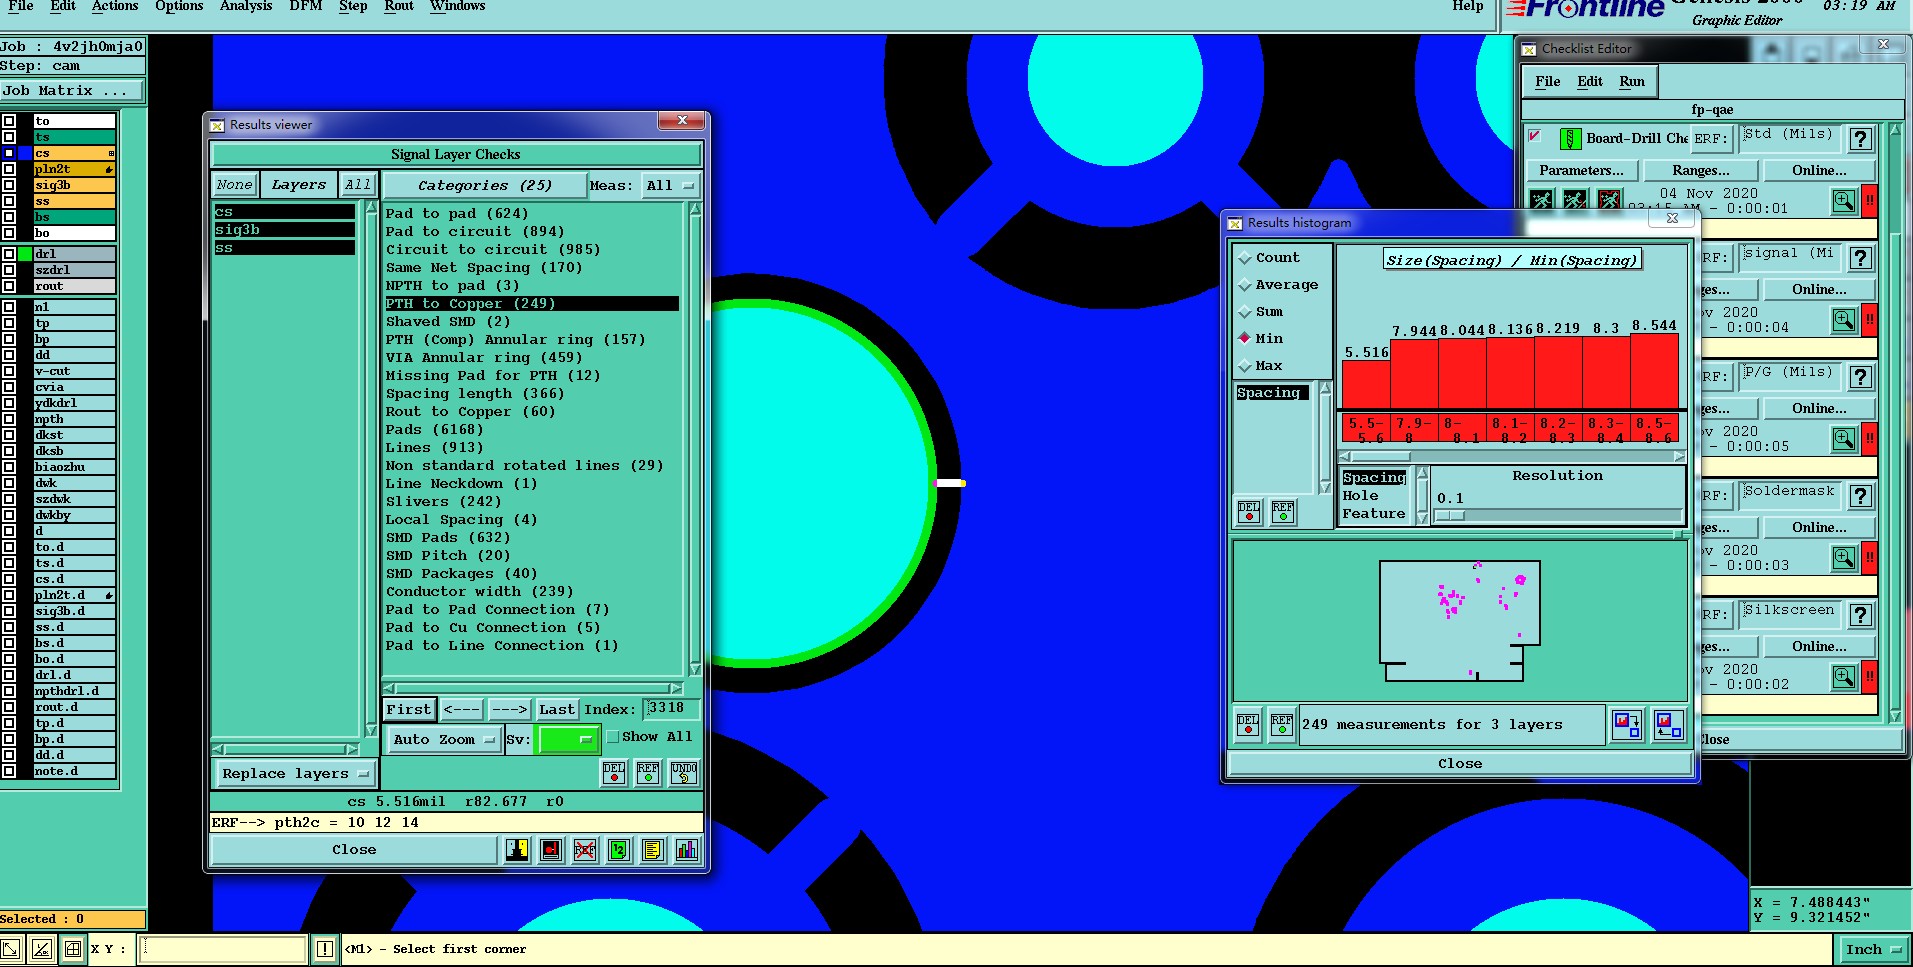
Task: Click UNDO icon in Results viewer
Action: (684, 772)
